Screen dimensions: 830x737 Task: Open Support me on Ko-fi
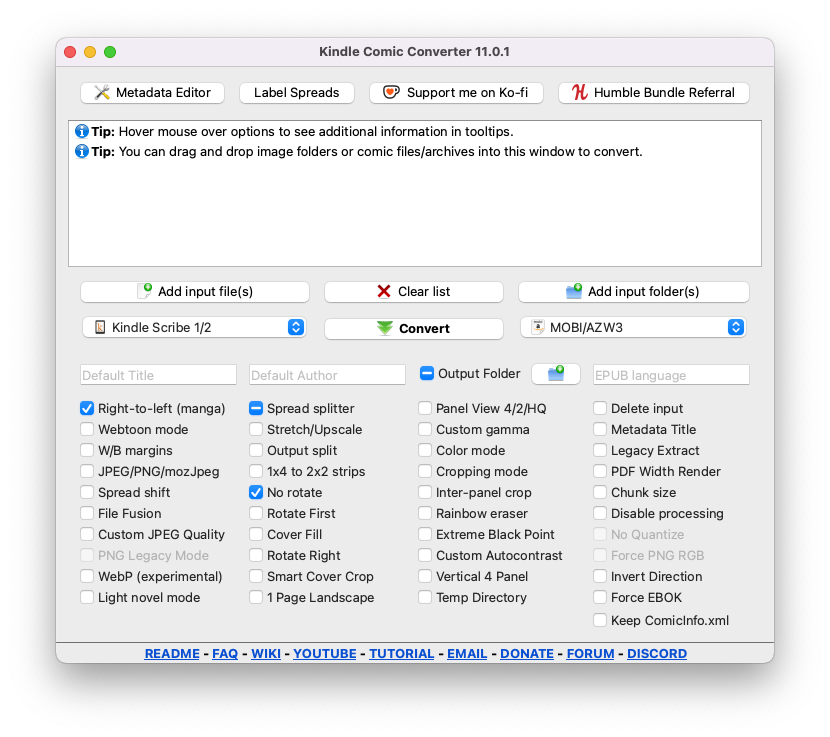[456, 93]
